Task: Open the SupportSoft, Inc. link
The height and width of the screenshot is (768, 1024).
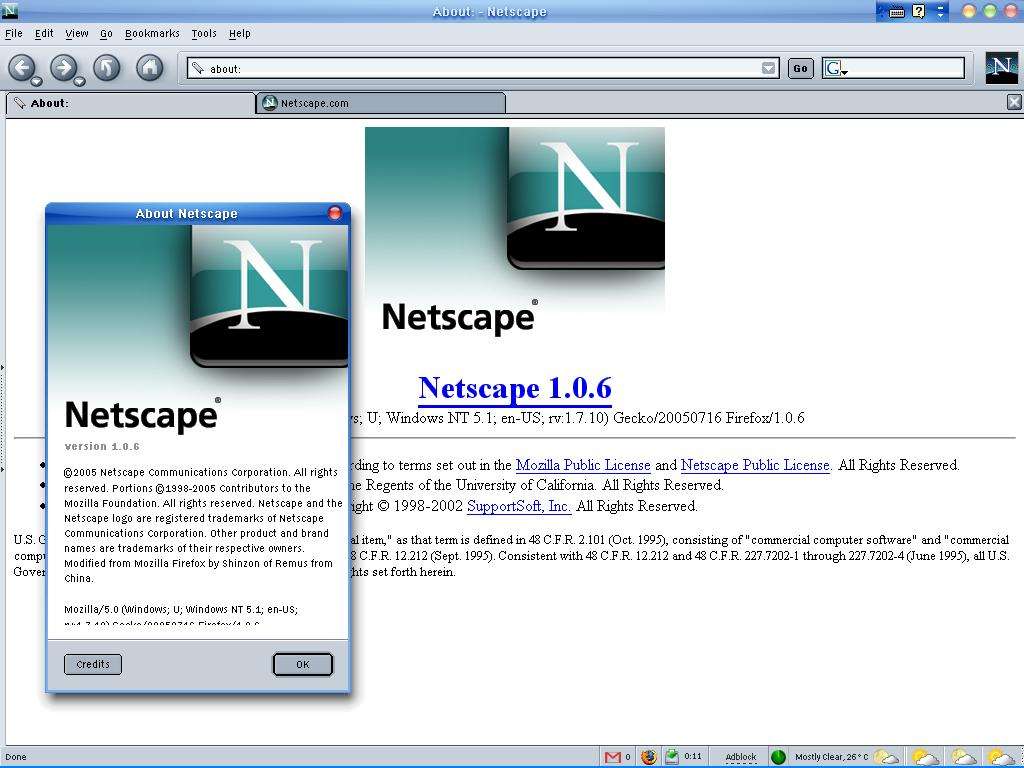Action: 518,506
